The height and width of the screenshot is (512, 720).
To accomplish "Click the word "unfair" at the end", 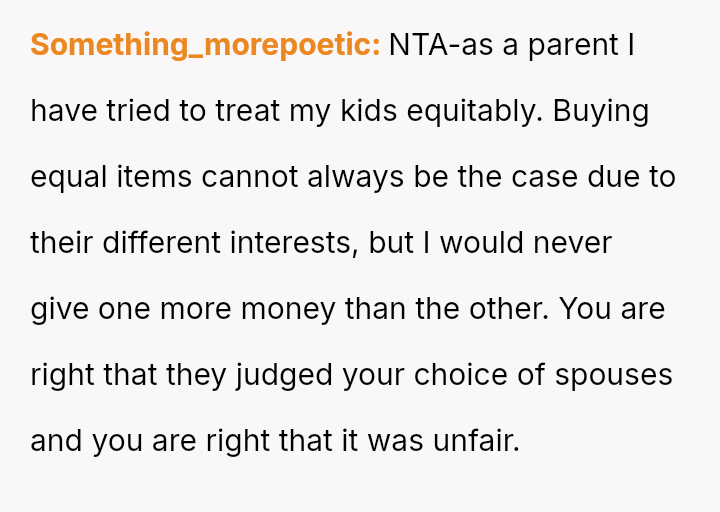I will click(x=473, y=441).
